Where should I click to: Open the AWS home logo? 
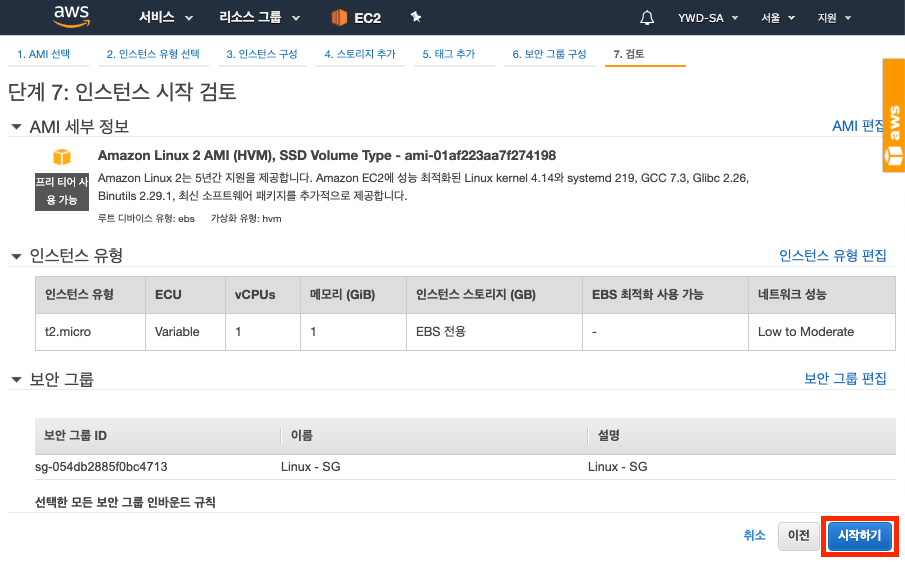[72, 17]
